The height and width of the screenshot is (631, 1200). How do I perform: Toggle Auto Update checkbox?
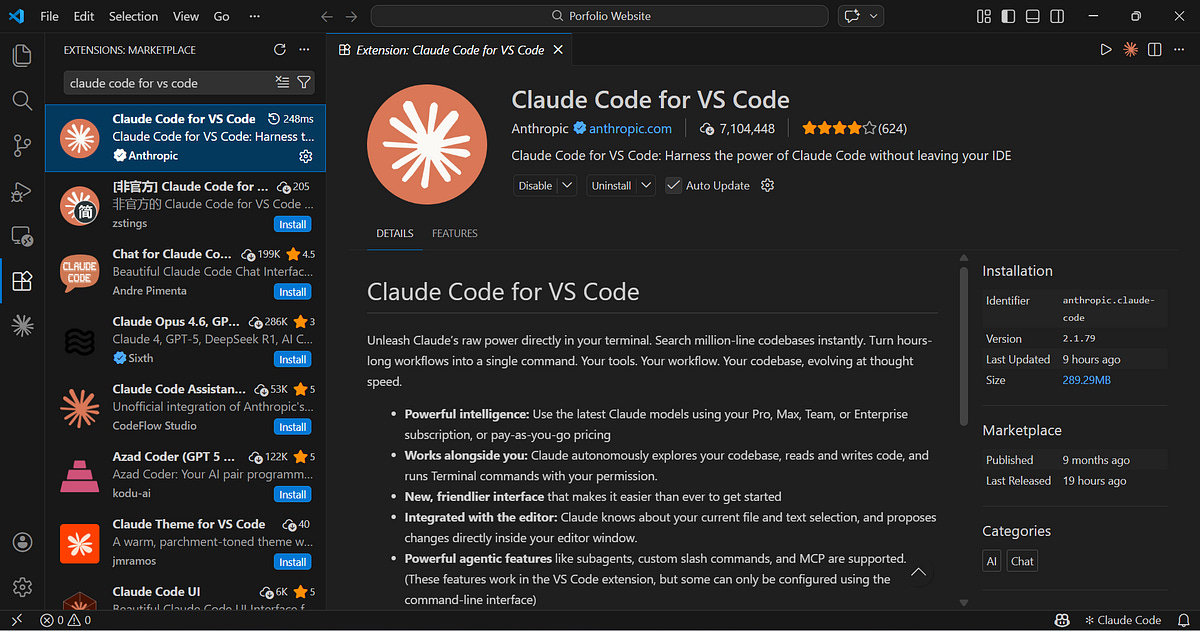[x=674, y=185]
